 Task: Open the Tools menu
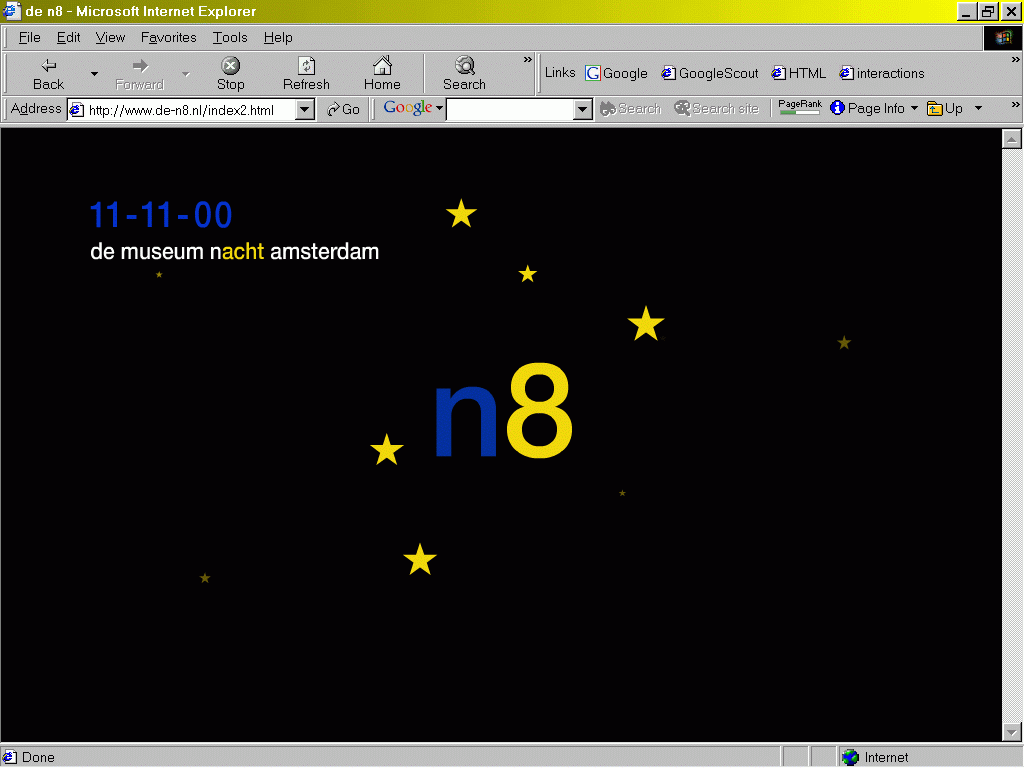(x=230, y=37)
